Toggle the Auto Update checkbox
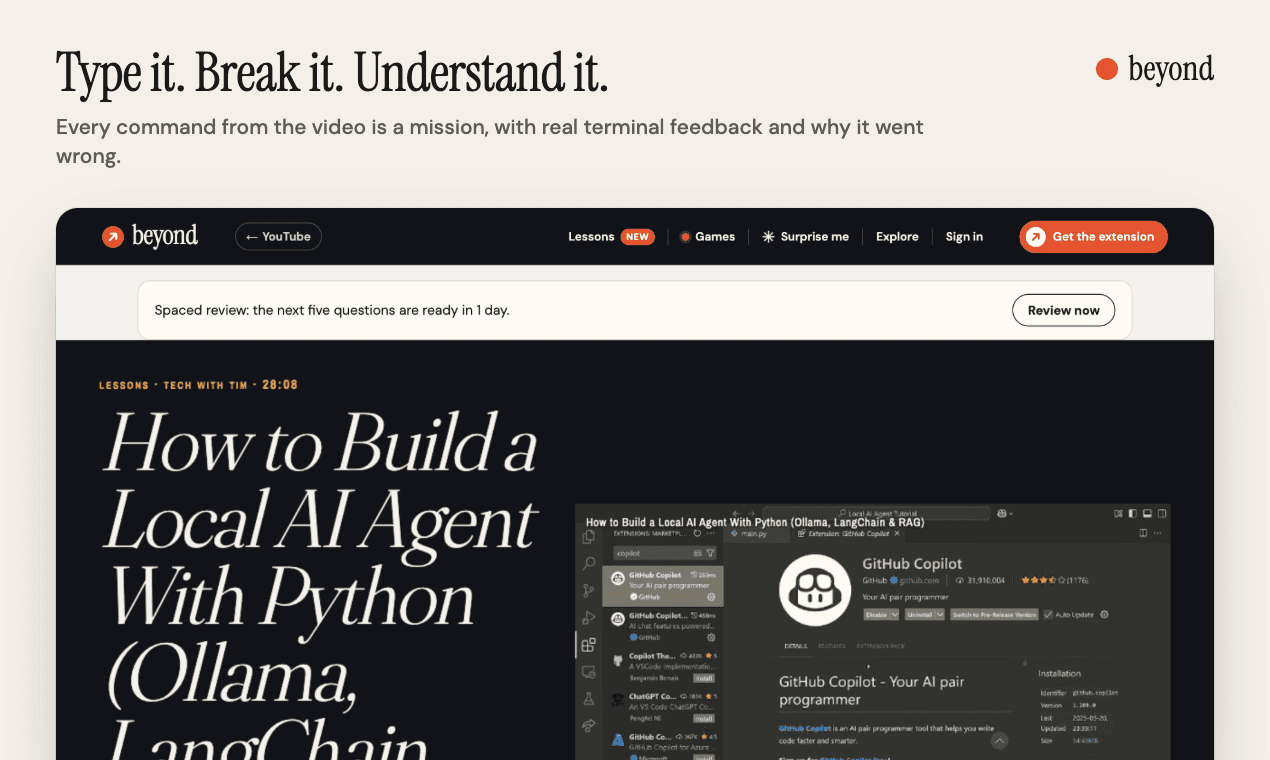 [1048, 614]
